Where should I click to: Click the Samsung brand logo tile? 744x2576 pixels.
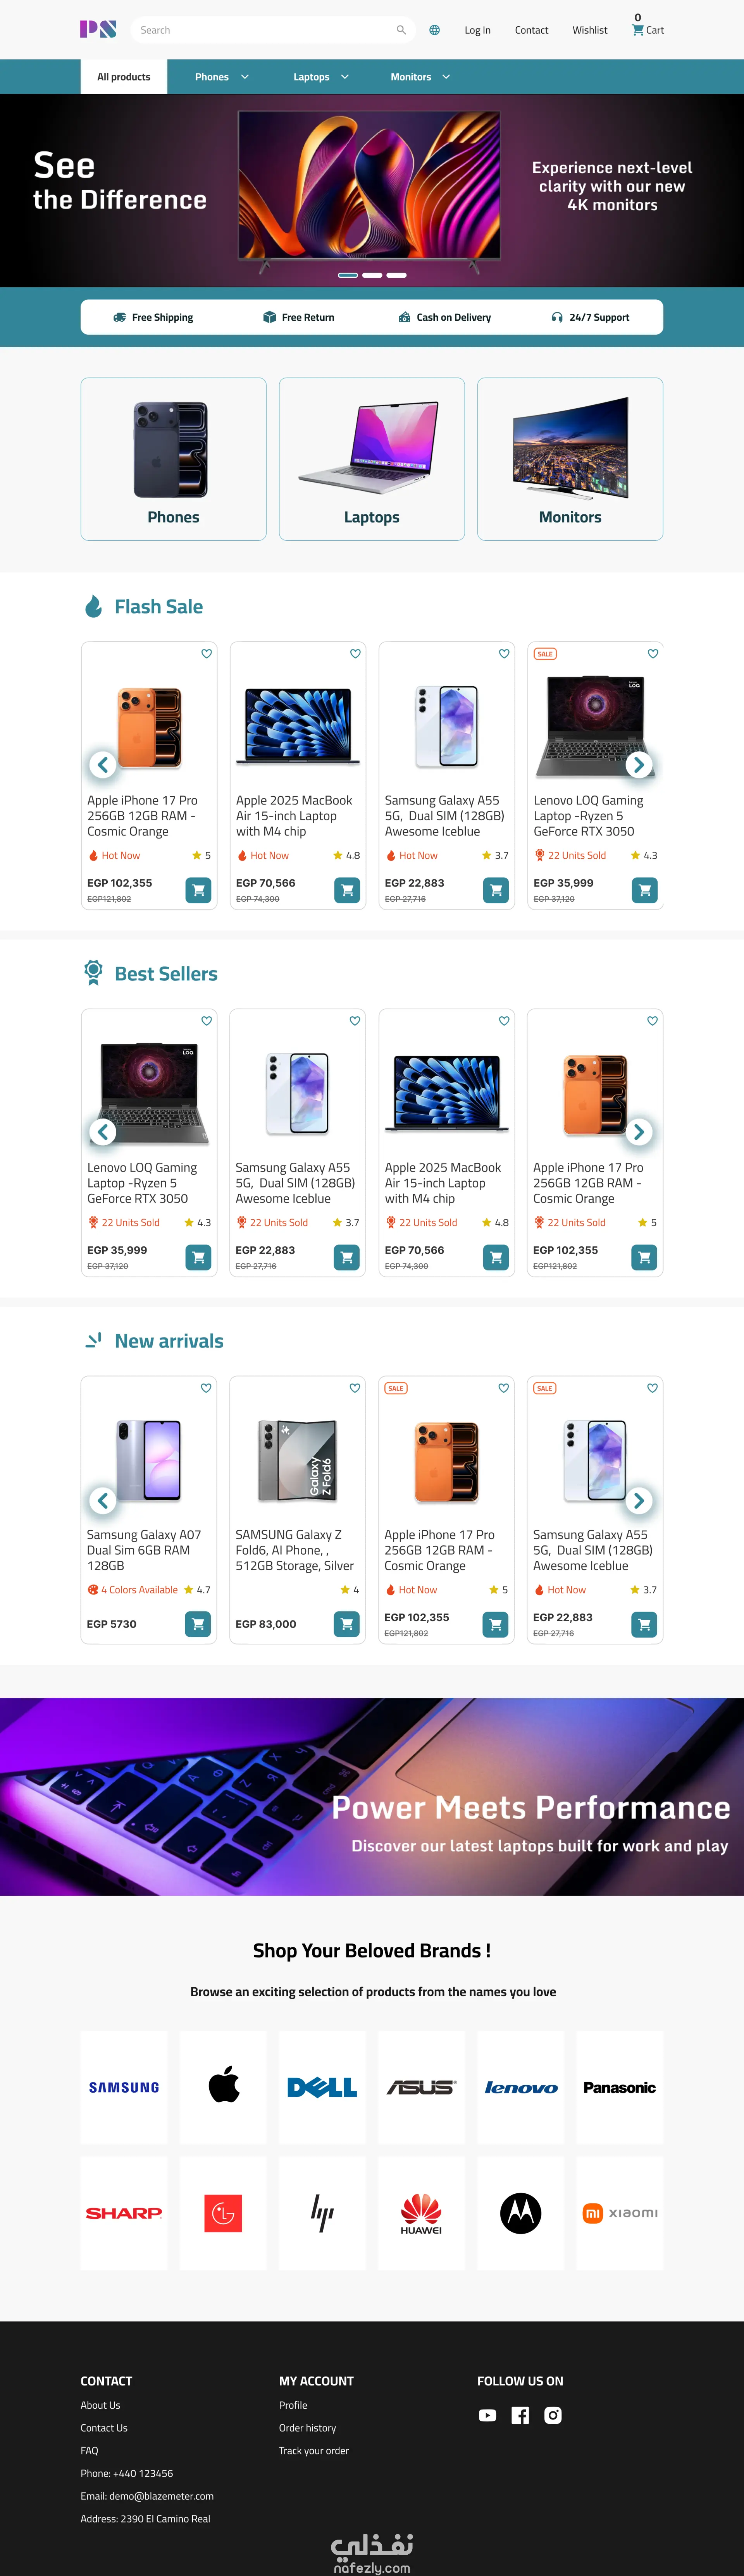[124, 2087]
